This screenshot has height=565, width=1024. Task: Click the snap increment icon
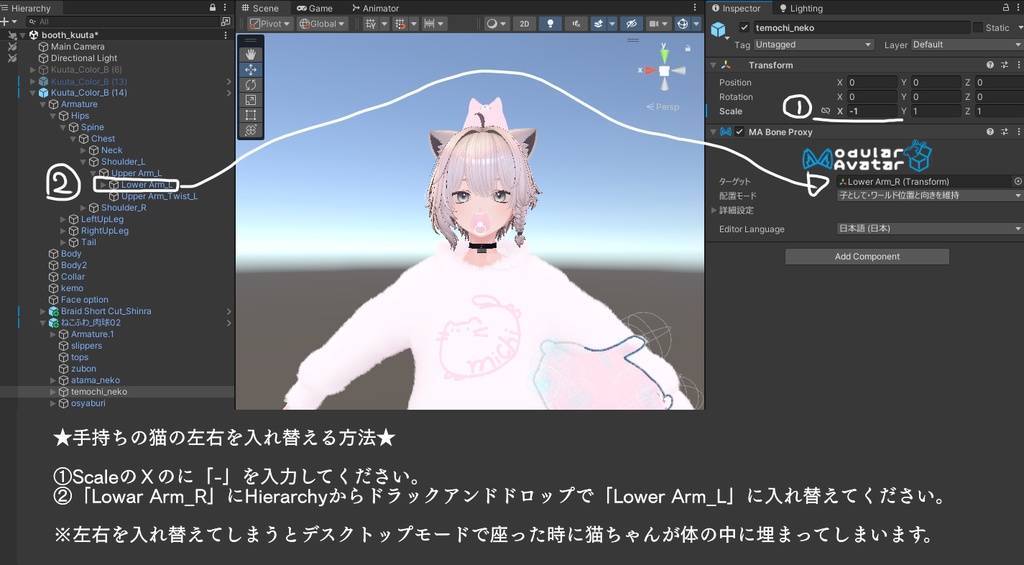click(x=429, y=24)
